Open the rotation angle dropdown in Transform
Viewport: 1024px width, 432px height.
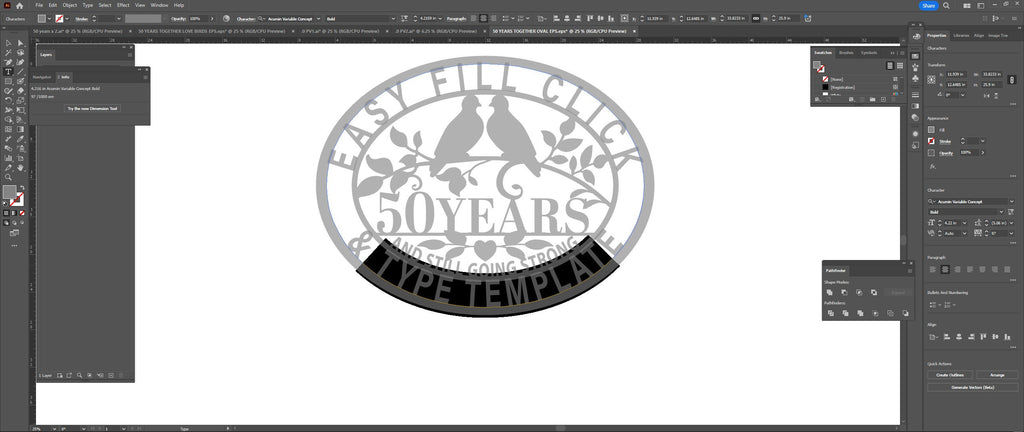(963, 95)
